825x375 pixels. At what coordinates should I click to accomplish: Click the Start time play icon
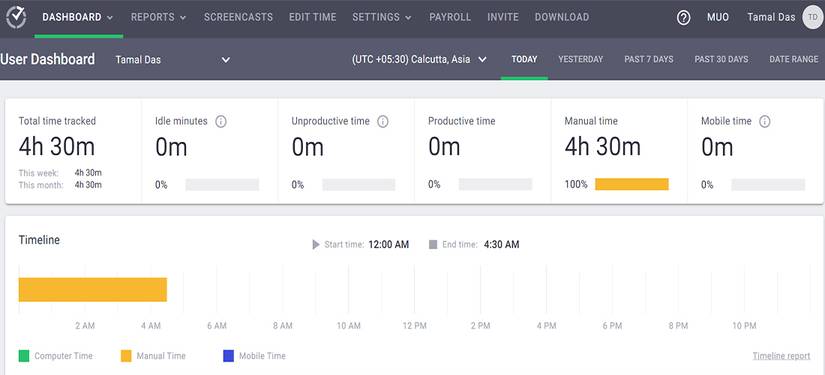[316, 245]
